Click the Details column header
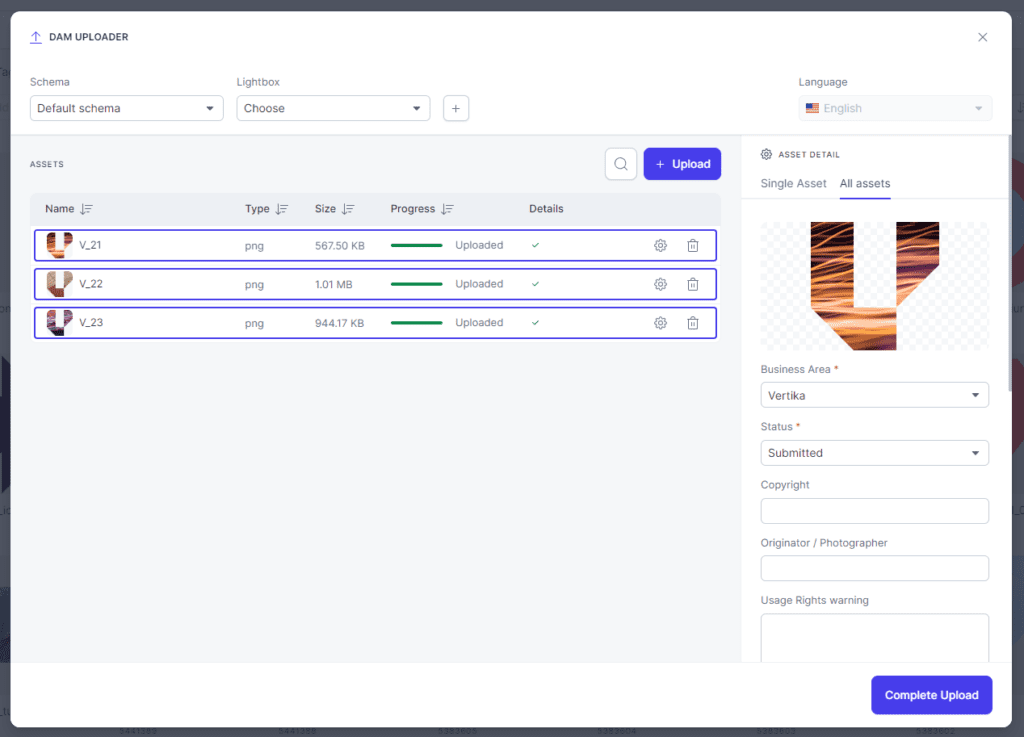Screen dimensions: 1024x737 [546, 209]
